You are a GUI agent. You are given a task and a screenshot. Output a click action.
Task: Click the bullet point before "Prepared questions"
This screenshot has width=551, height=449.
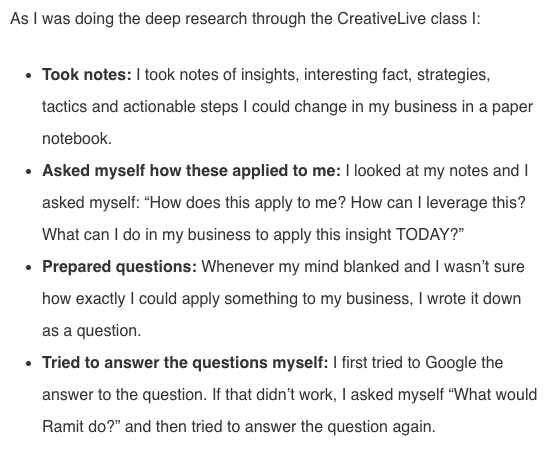tap(29, 268)
